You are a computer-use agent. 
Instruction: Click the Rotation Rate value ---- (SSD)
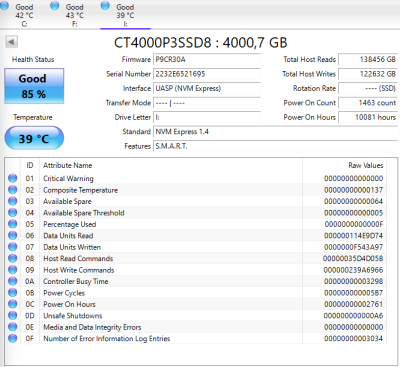[x=368, y=88]
